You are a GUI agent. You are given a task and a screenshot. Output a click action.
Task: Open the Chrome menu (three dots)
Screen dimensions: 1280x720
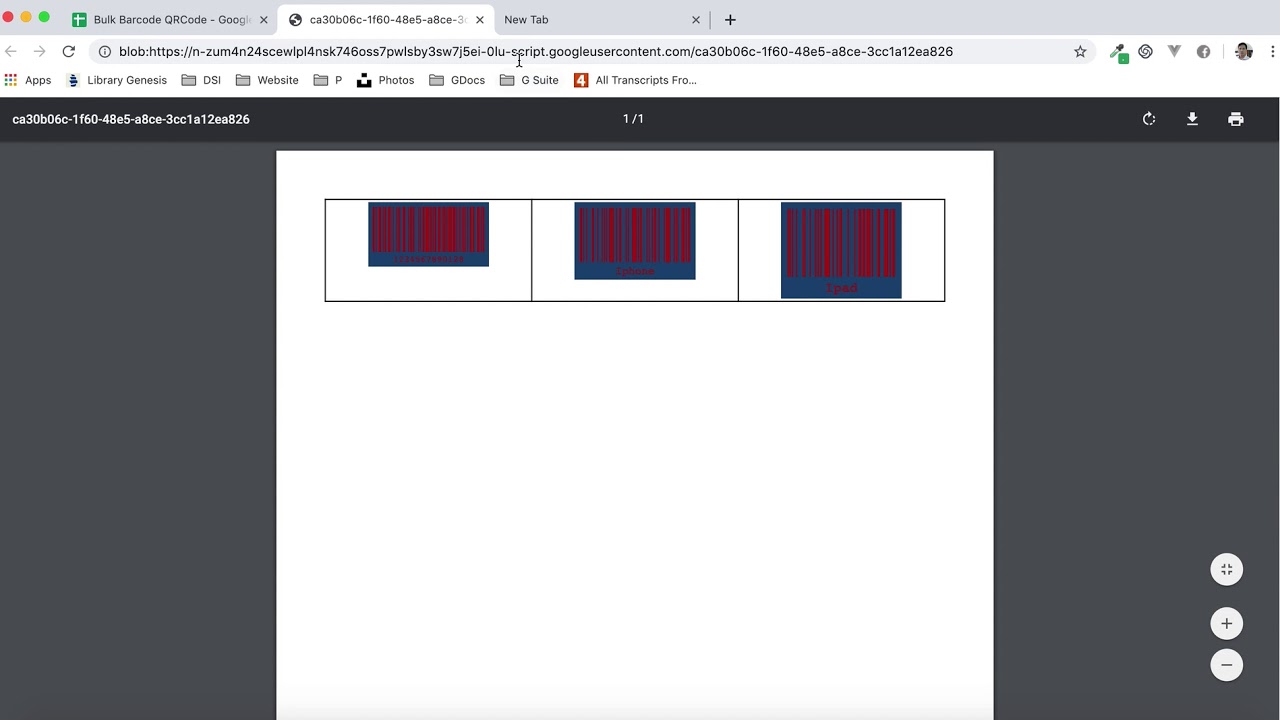coord(1272,52)
